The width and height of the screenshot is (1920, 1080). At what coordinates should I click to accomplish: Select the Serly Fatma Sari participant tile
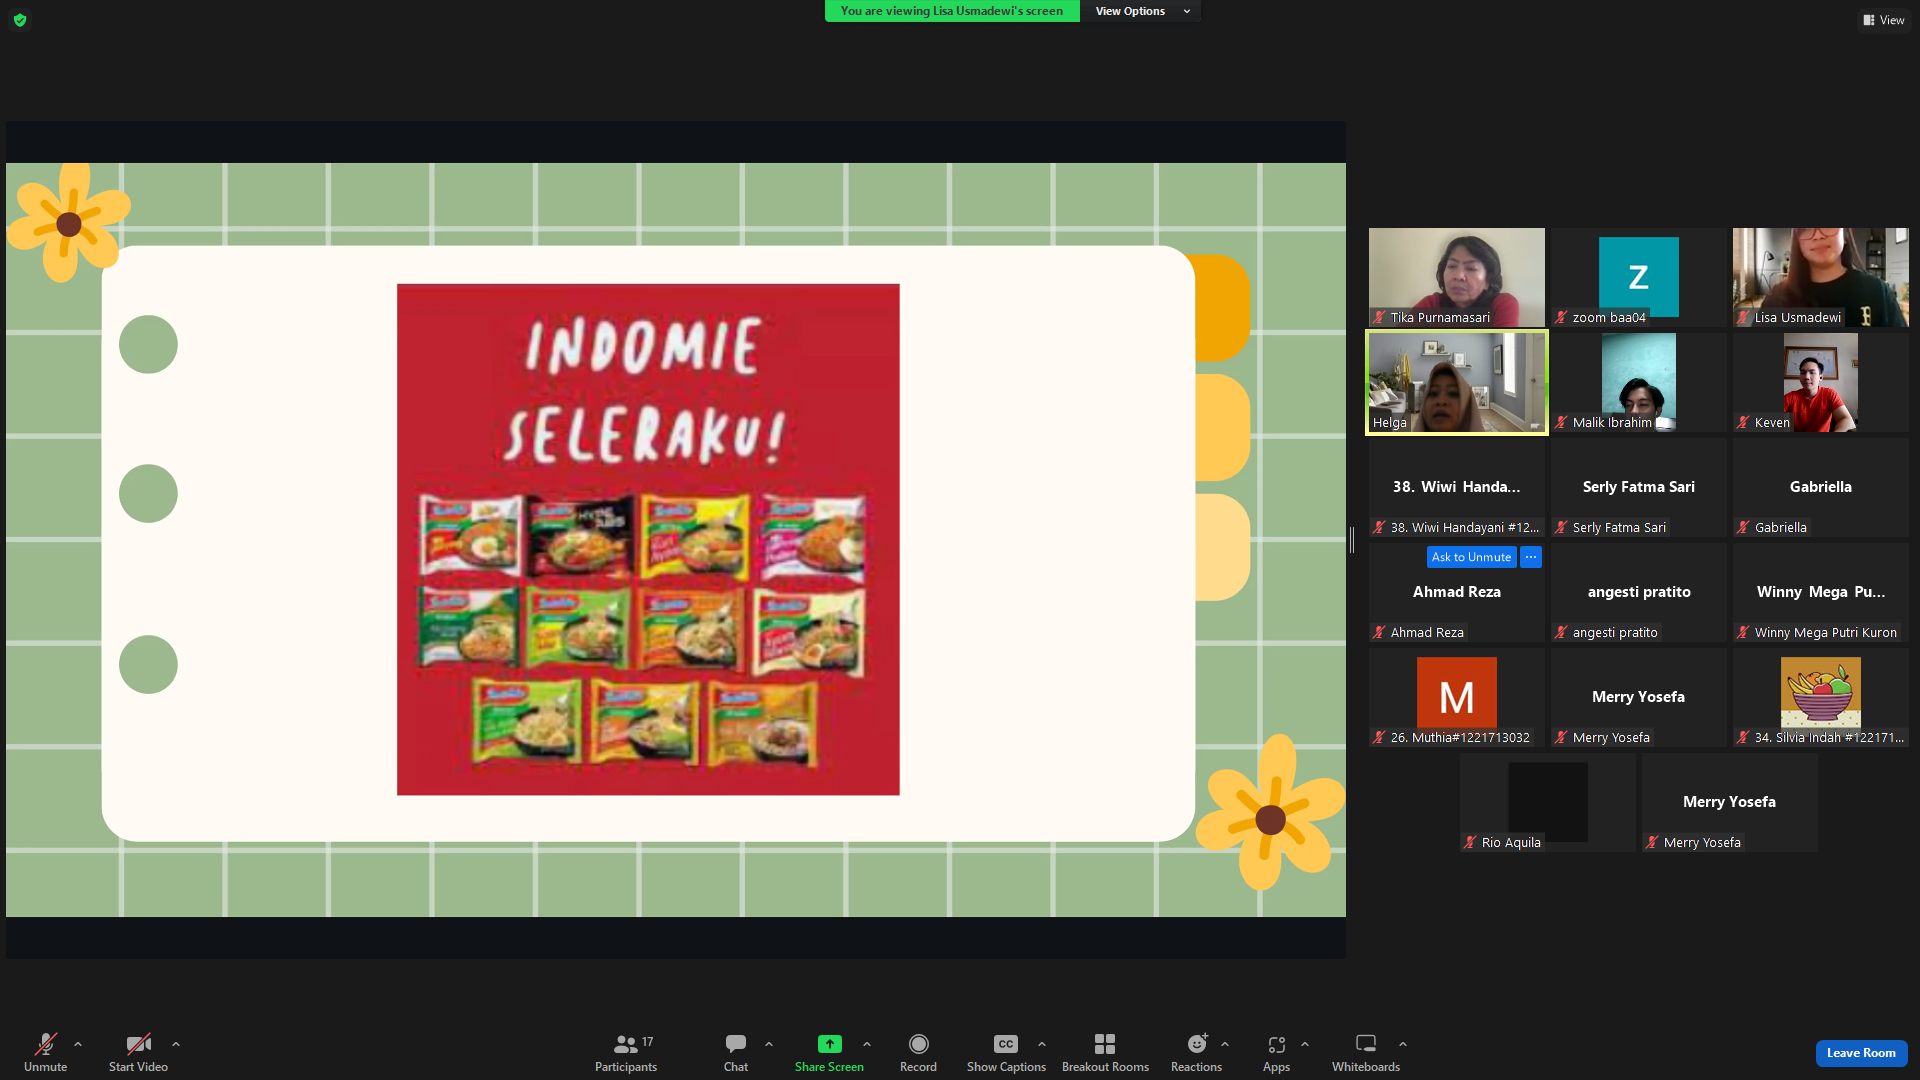(1639, 487)
